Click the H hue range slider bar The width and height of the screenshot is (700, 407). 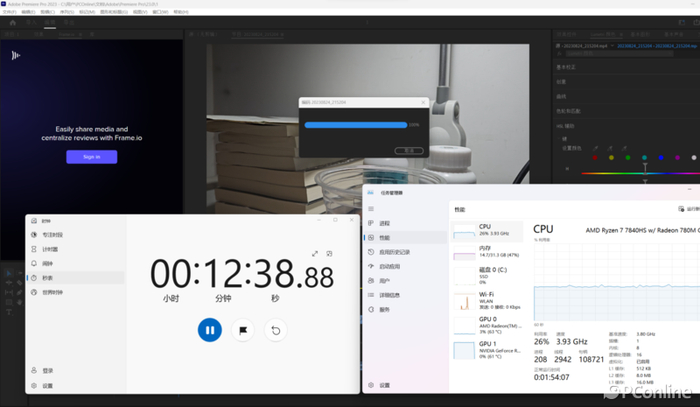pyautogui.click(x=640, y=173)
